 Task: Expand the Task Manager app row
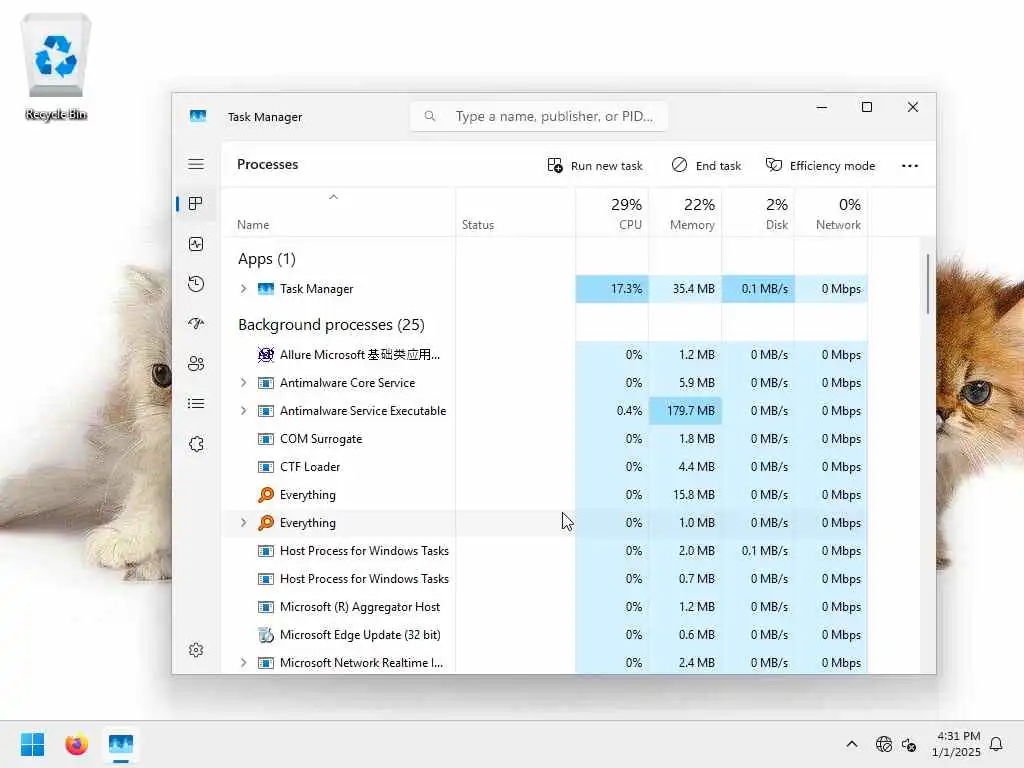click(x=243, y=289)
